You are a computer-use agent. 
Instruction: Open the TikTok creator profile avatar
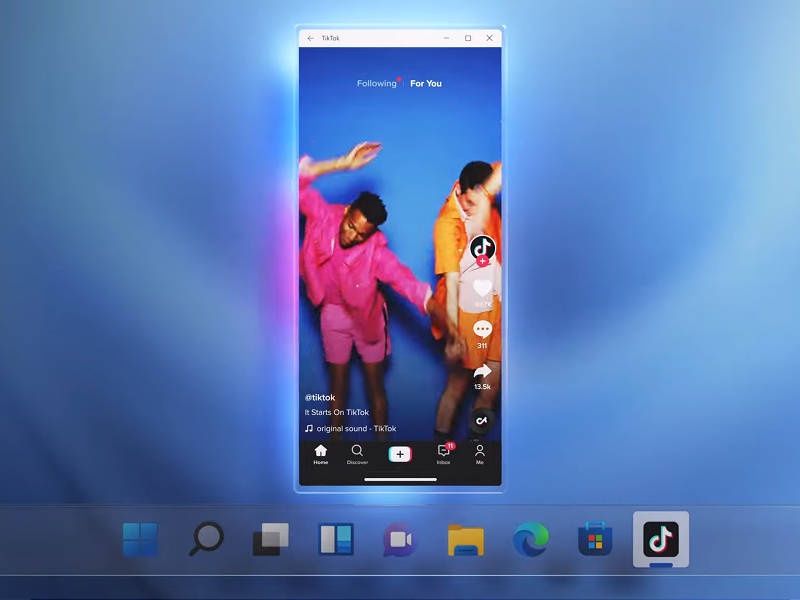(x=482, y=247)
